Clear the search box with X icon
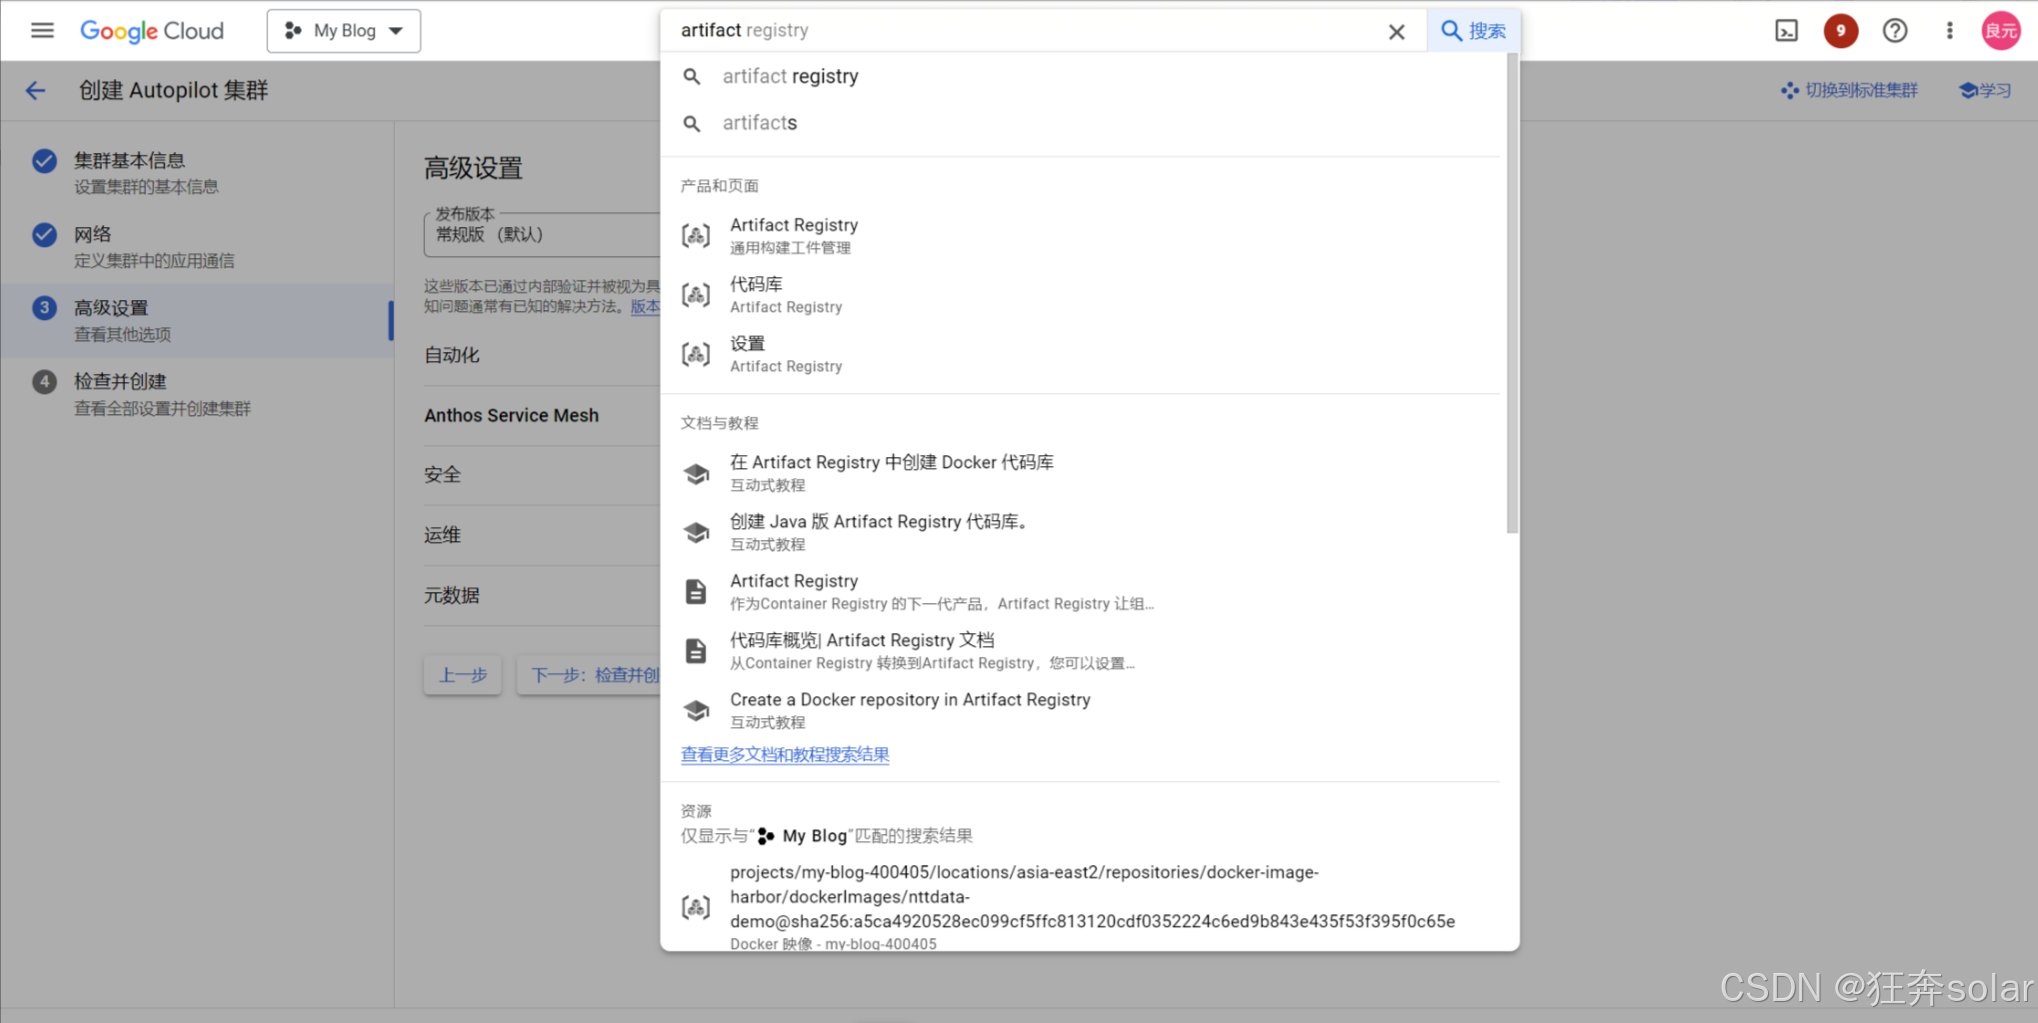Viewport: 2038px width, 1023px height. (1396, 32)
